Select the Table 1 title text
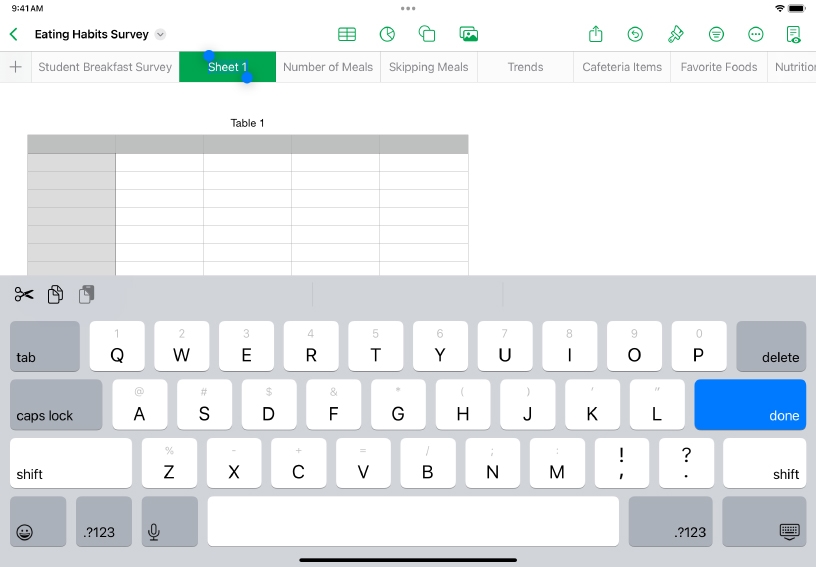The height and width of the screenshot is (567, 816). [248, 123]
